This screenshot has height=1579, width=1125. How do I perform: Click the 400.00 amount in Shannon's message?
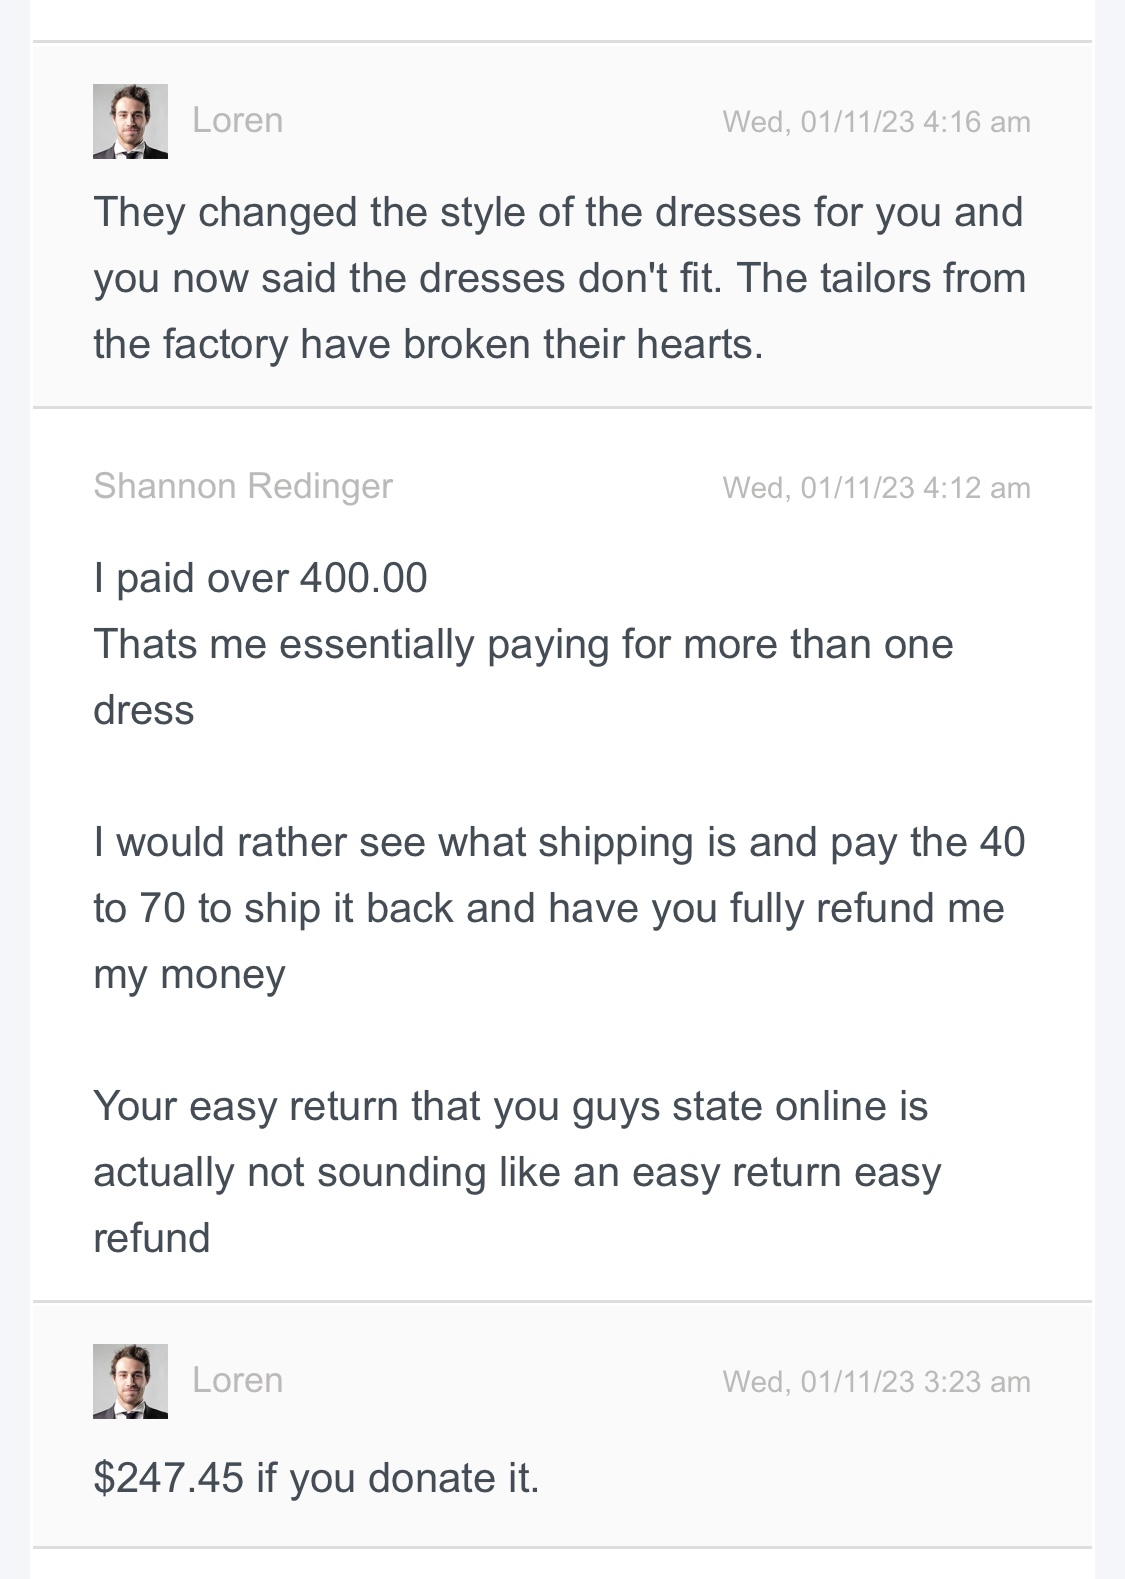click(x=363, y=578)
